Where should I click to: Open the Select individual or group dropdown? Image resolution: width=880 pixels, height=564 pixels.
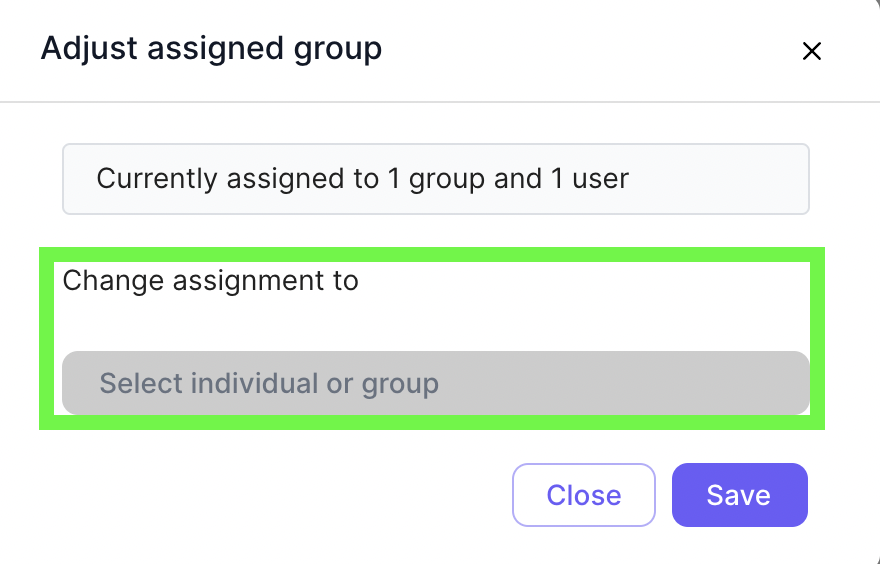pos(435,383)
